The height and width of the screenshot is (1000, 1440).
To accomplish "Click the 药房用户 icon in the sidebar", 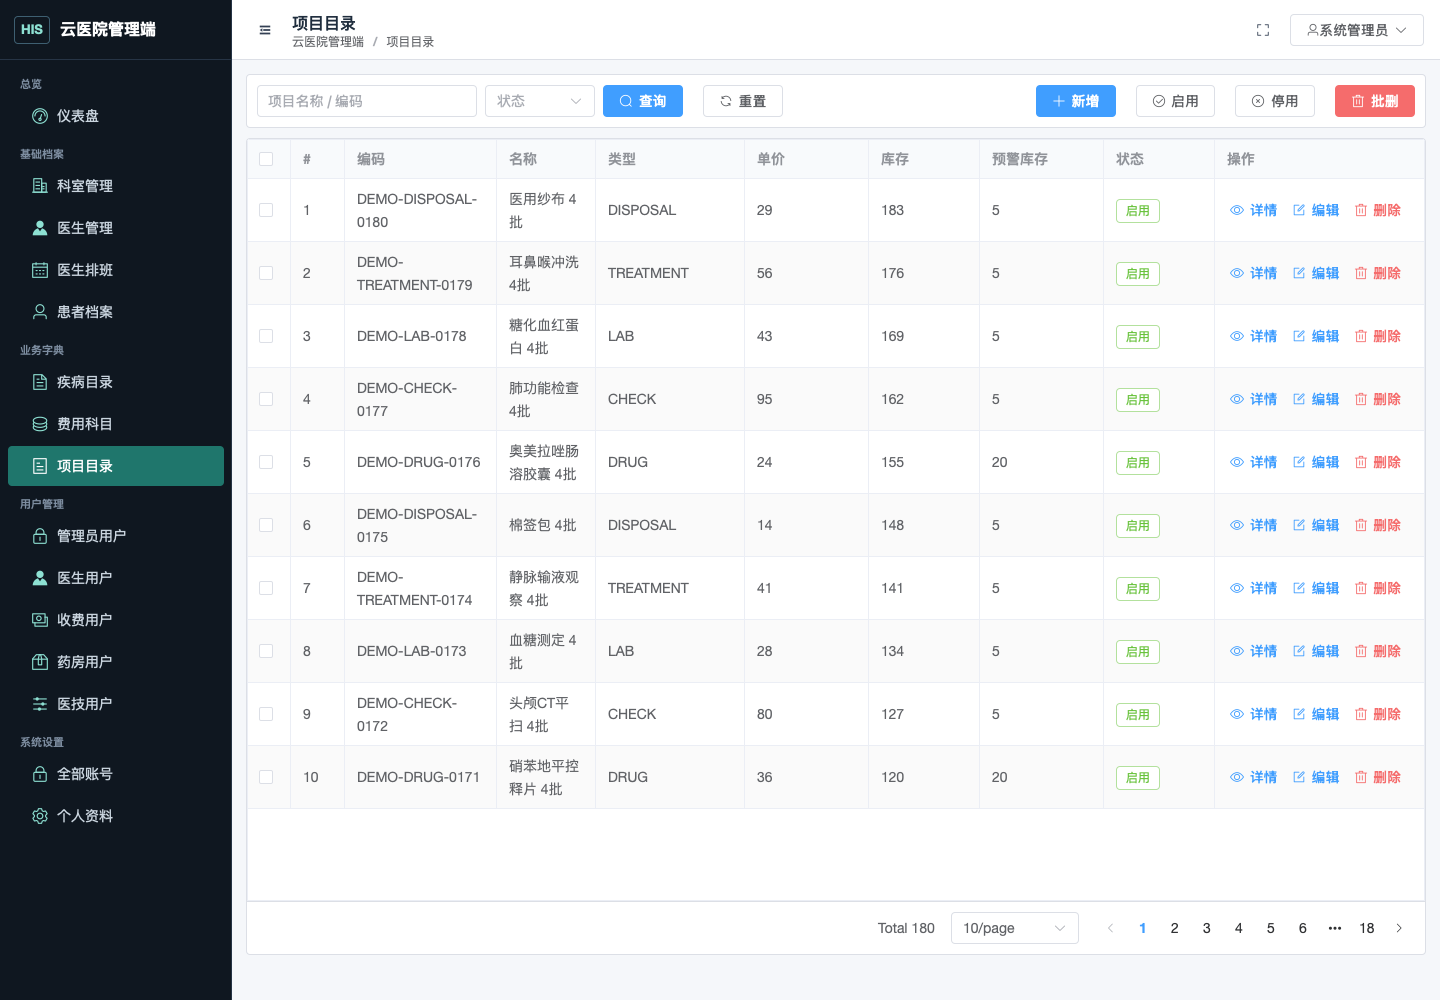I will coord(40,662).
